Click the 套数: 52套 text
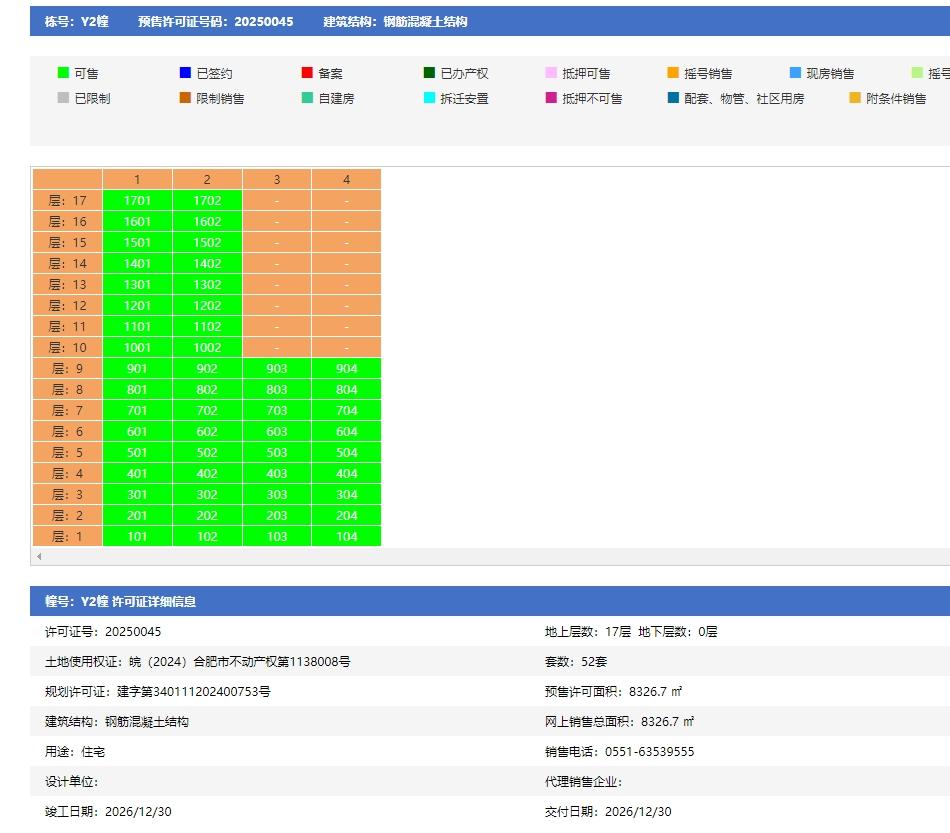 pyautogui.click(x=576, y=662)
